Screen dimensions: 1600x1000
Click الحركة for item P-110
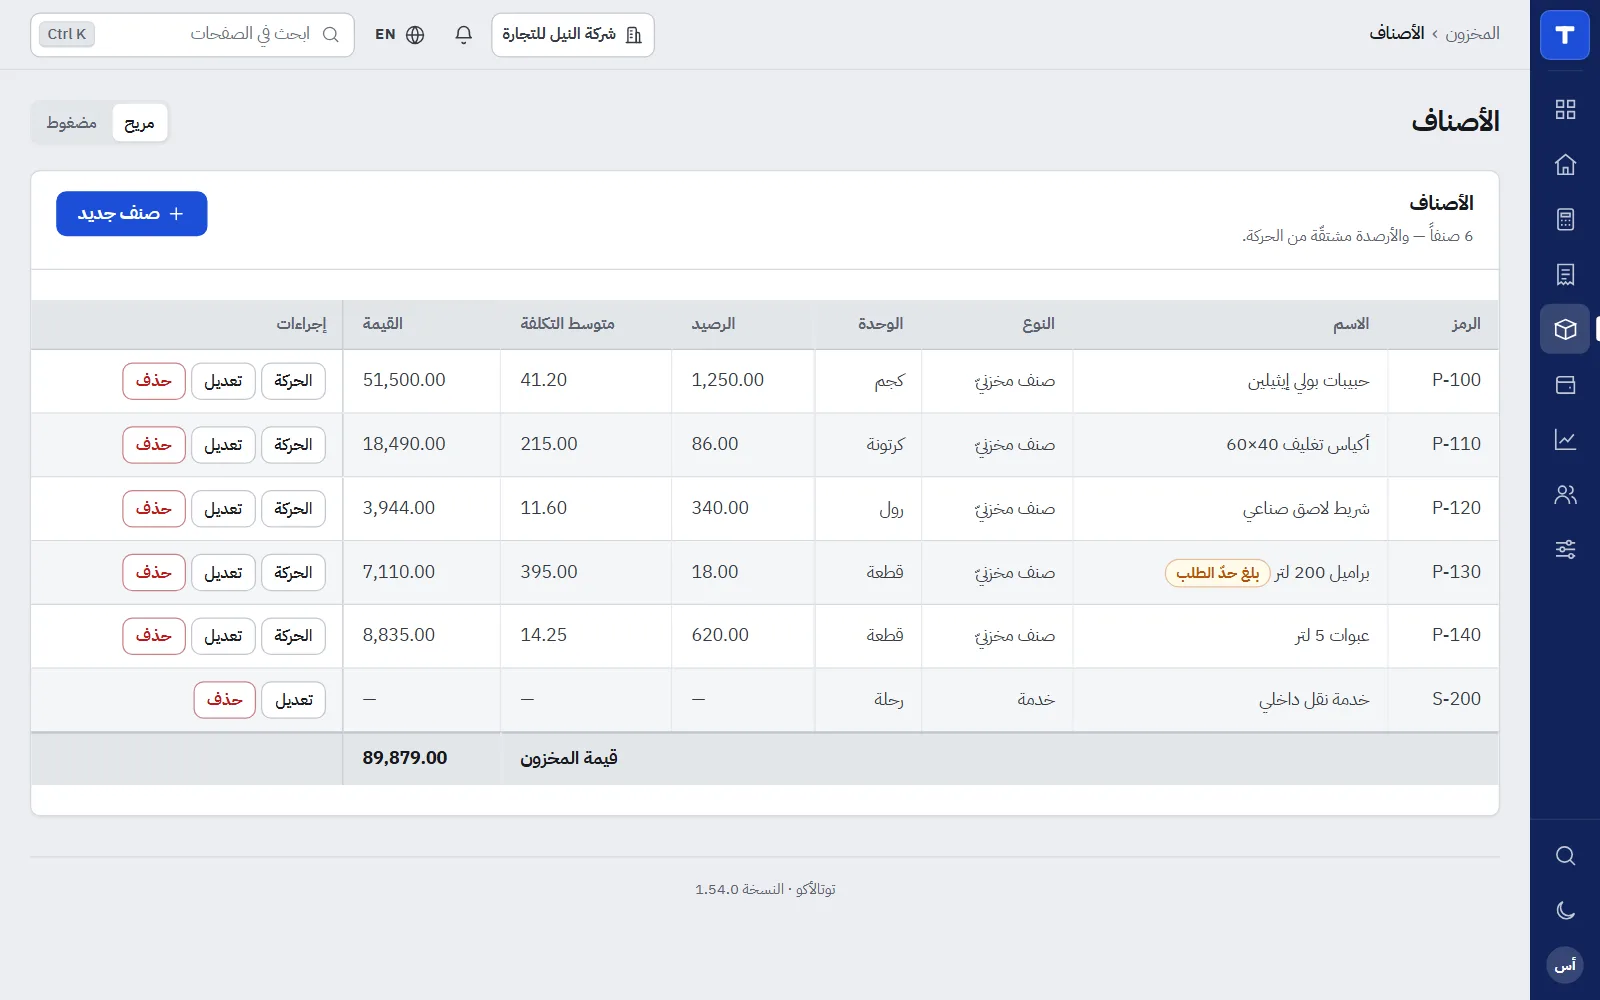tap(293, 445)
